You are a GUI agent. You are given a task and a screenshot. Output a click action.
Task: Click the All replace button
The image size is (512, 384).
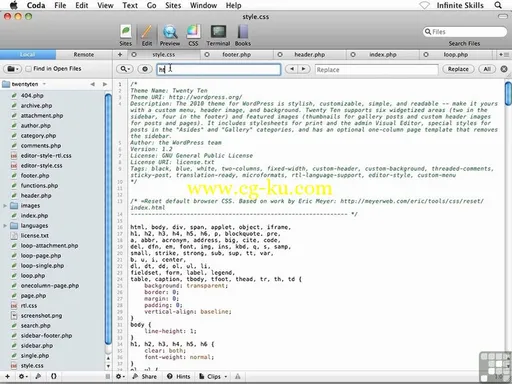[487, 69]
